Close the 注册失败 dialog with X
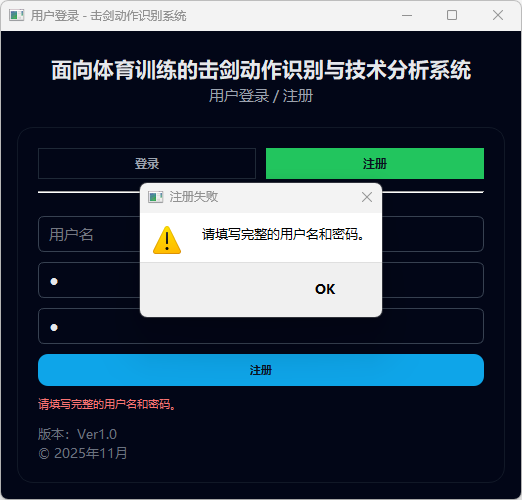 pyautogui.click(x=367, y=197)
